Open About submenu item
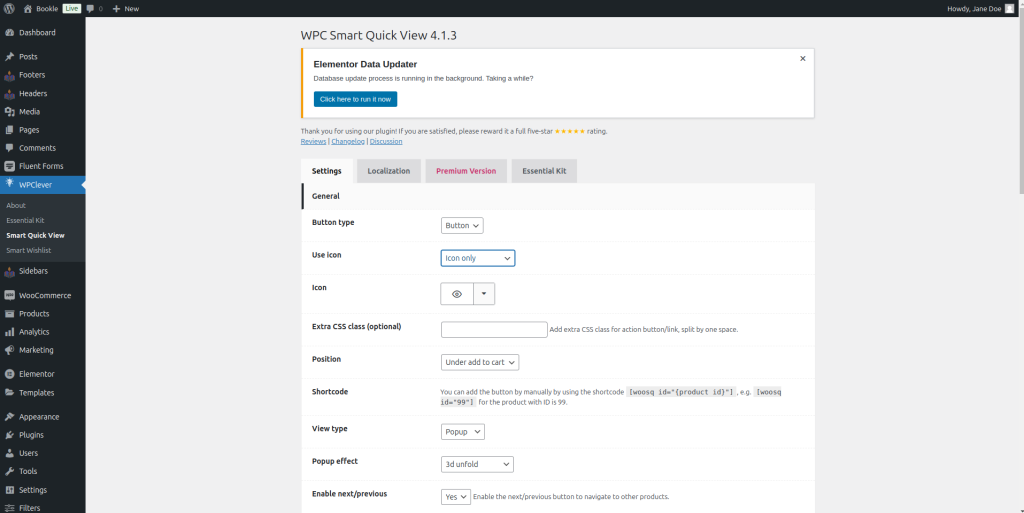This screenshot has width=1024, height=513. (16, 205)
